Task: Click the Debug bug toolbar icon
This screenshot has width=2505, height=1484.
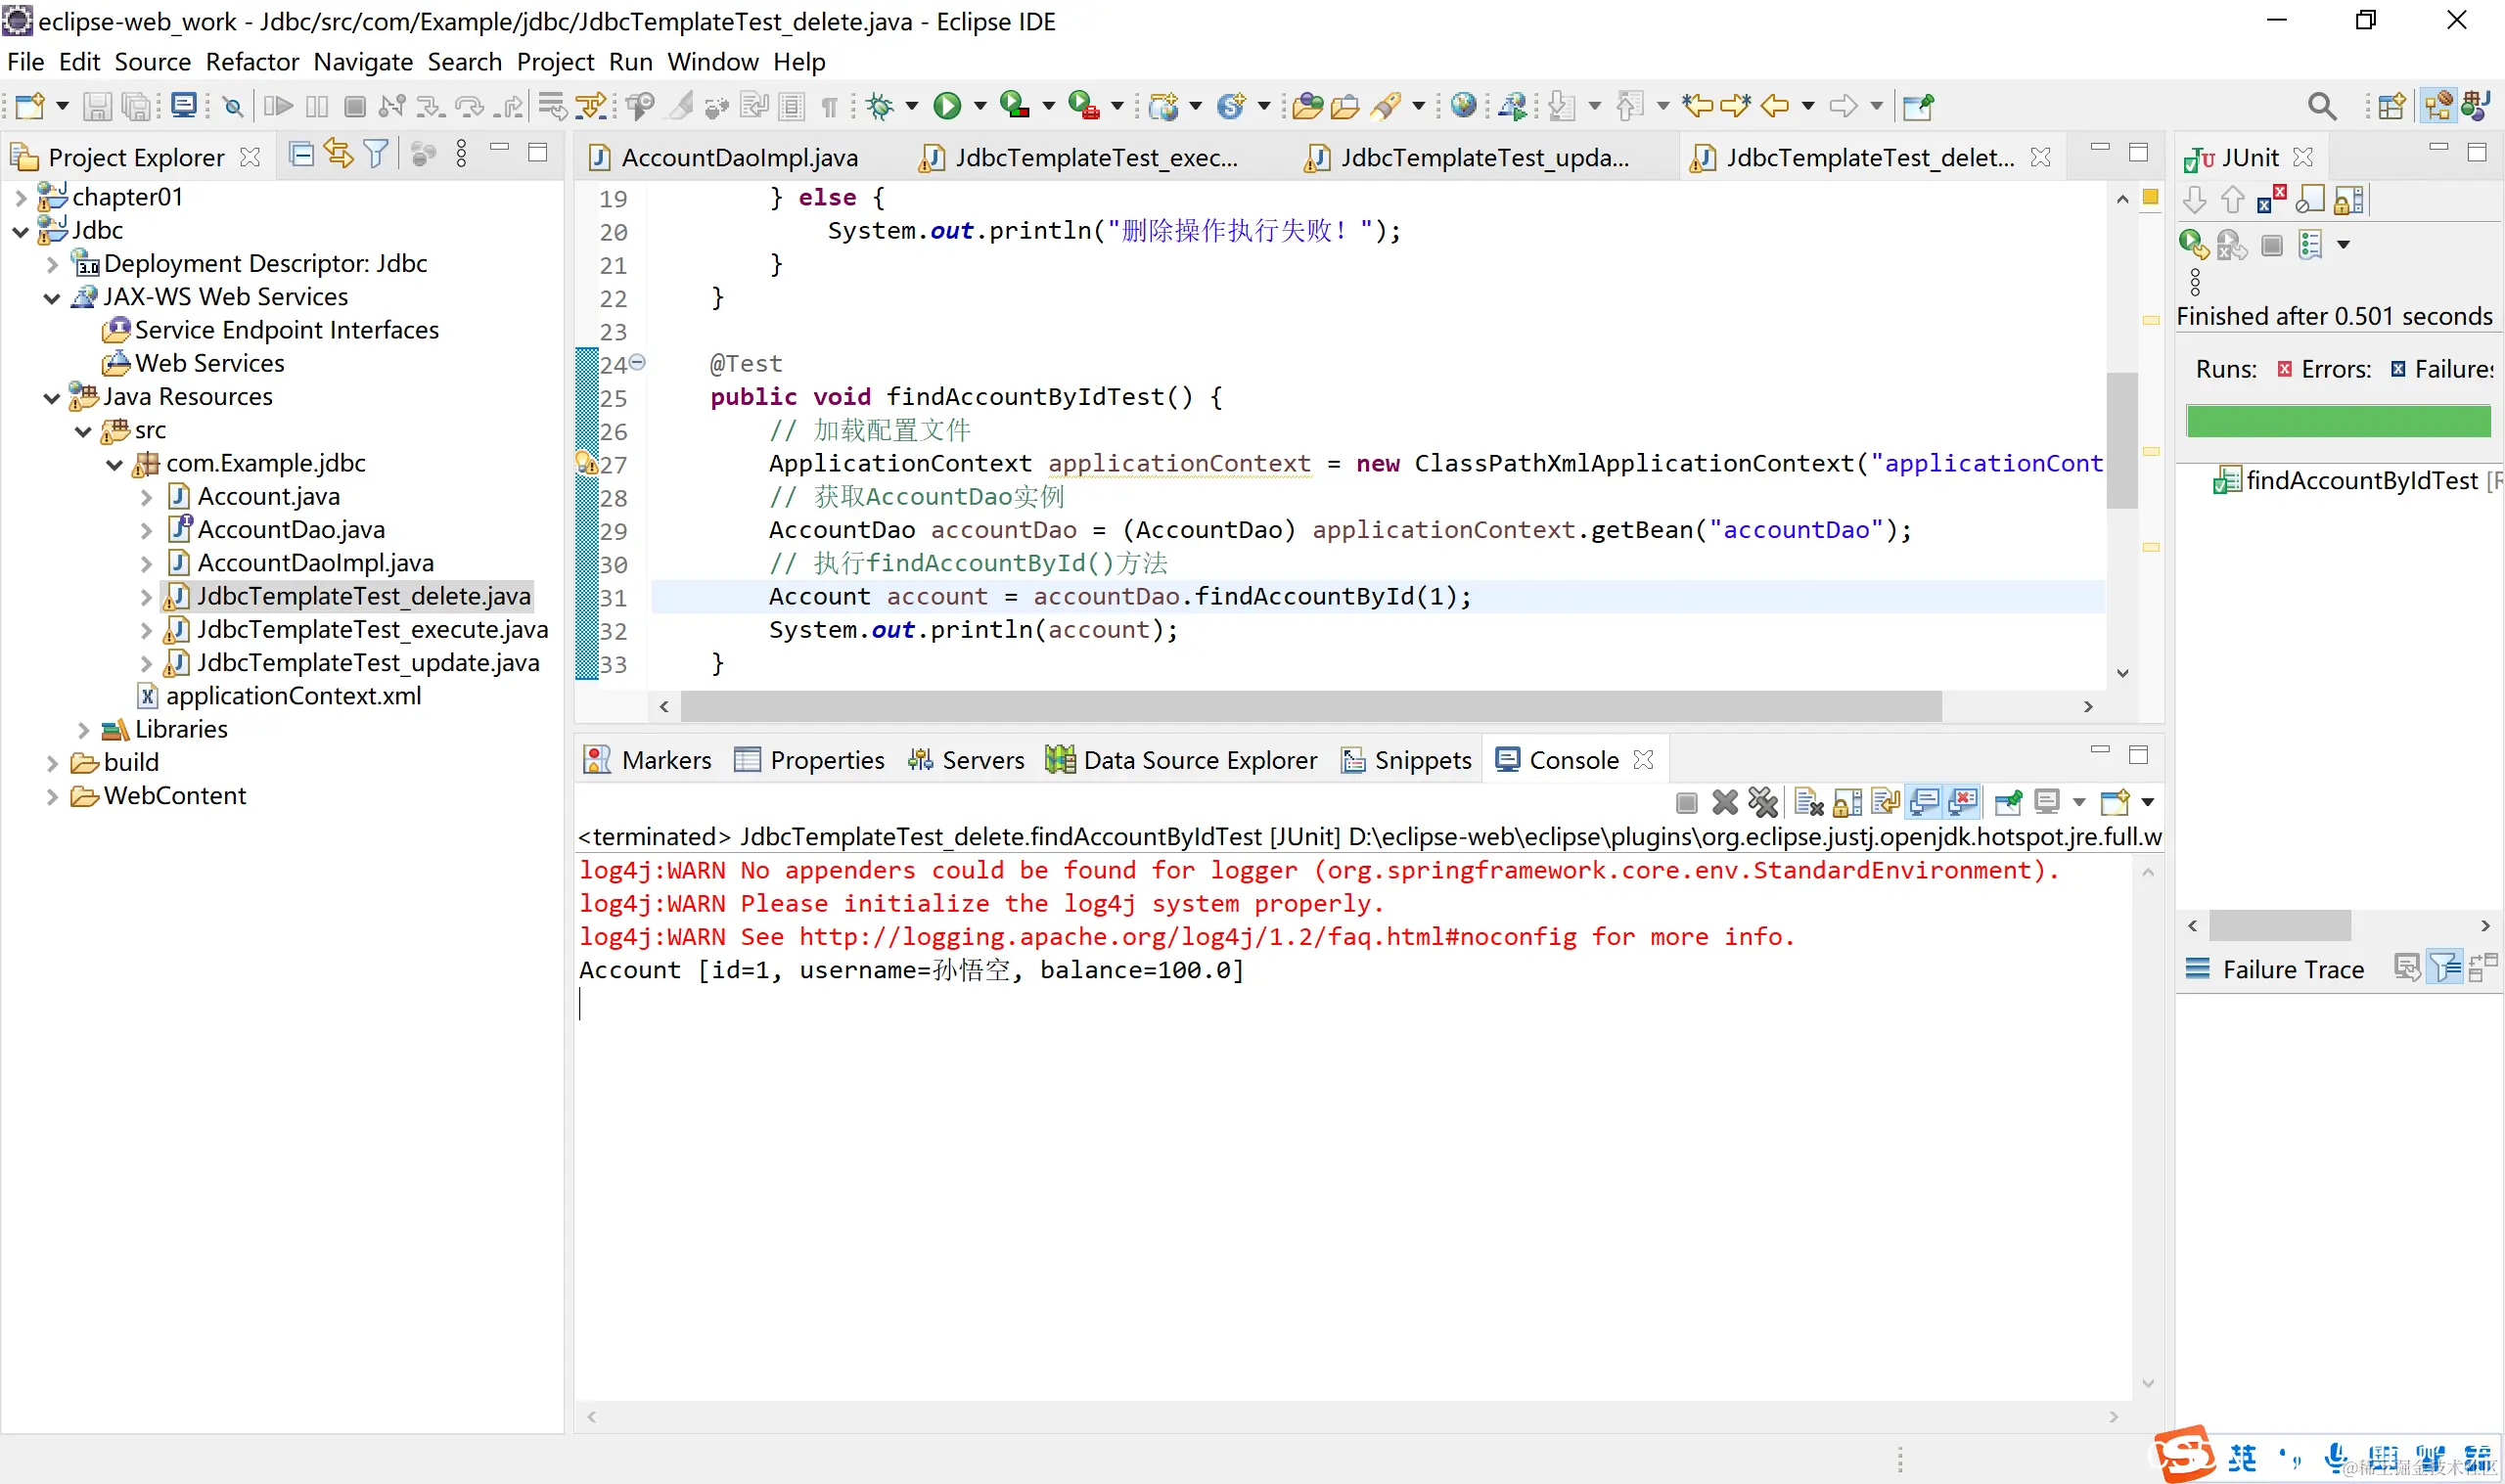Action: pos(880,106)
